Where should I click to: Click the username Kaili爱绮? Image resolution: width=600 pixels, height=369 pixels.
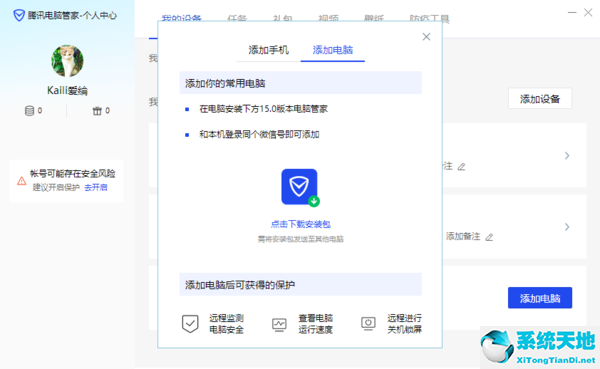click(x=67, y=90)
